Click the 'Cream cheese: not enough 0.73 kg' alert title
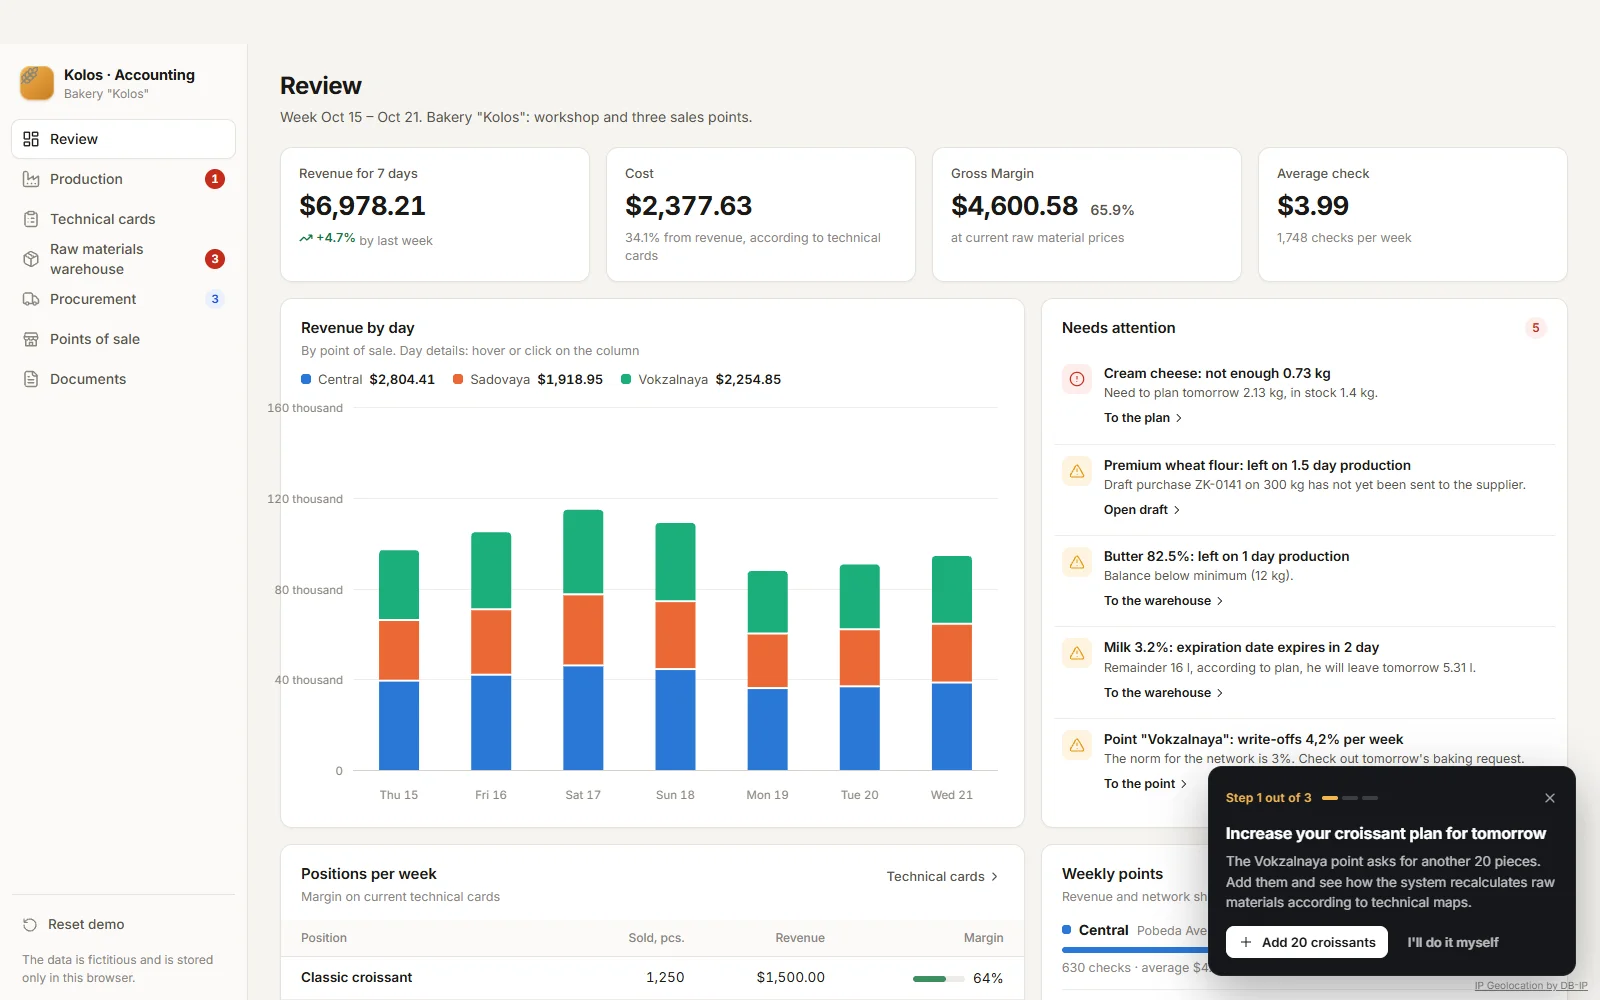The width and height of the screenshot is (1600, 1000). click(1217, 373)
